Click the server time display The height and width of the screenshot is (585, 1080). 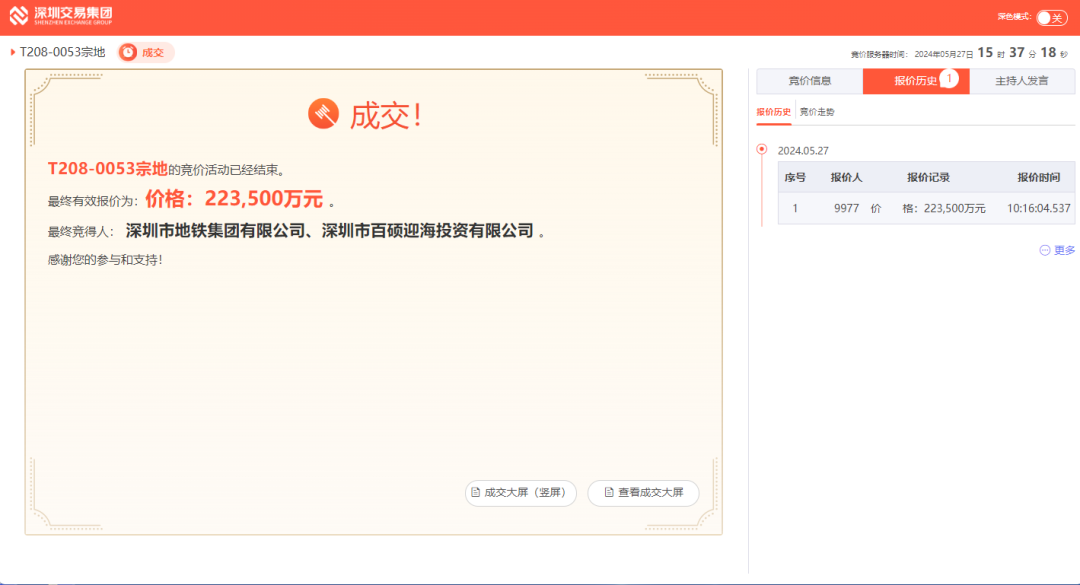[959, 53]
